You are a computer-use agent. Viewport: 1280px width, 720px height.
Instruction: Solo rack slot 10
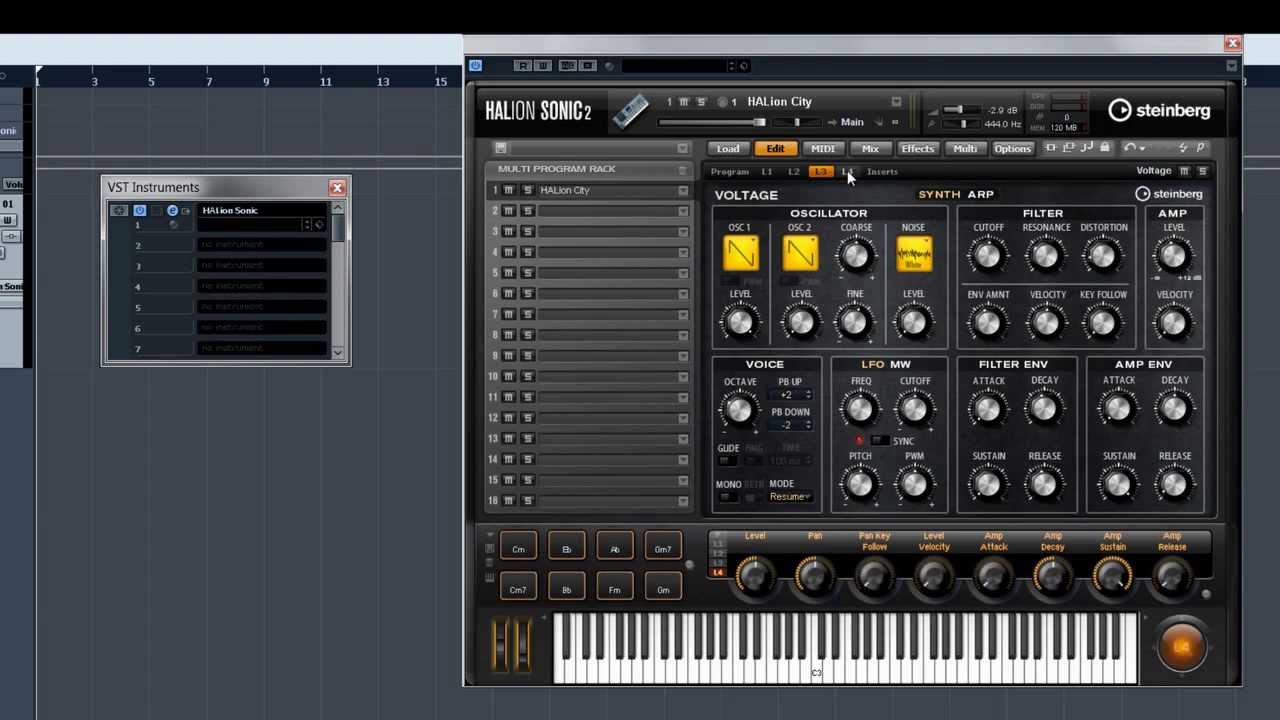pos(527,376)
